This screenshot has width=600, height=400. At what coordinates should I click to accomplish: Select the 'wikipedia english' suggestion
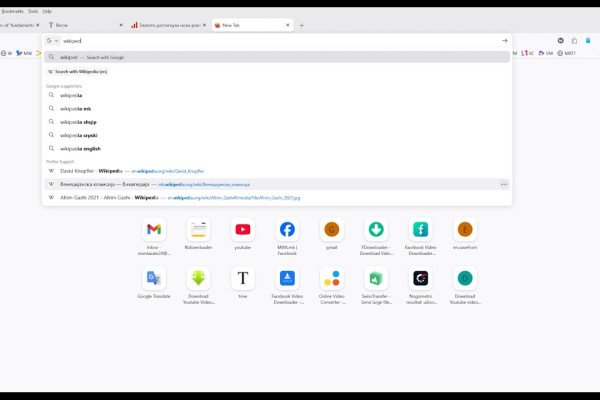pyautogui.click(x=277, y=149)
